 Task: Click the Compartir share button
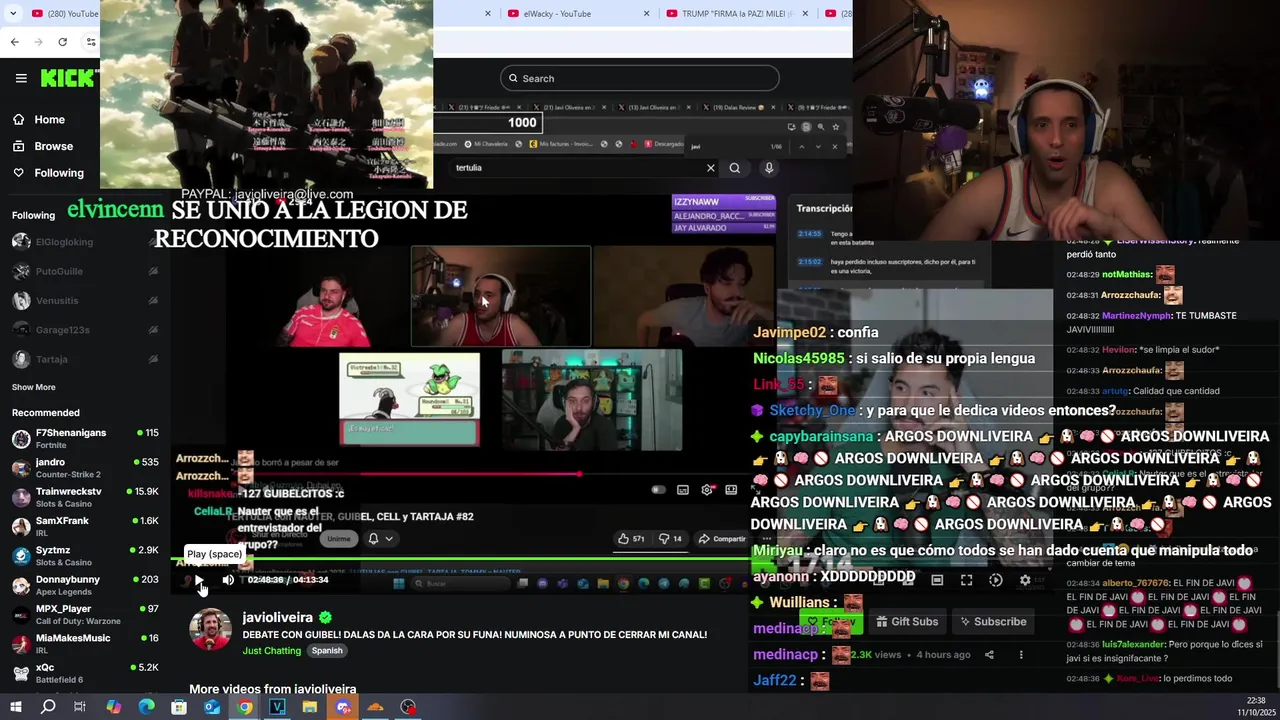[x=722, y=538]
